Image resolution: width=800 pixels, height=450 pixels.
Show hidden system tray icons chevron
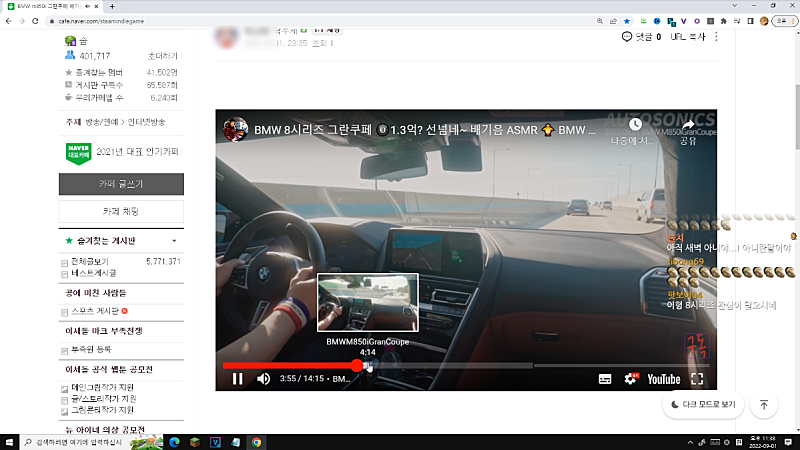click(x=690, y=442)
